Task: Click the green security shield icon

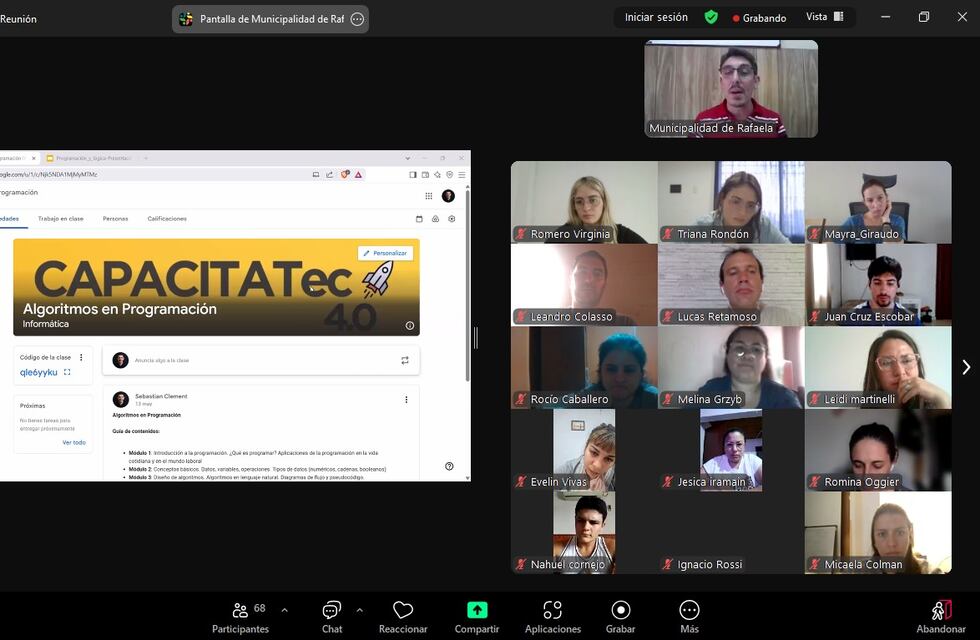Action: 711,17
